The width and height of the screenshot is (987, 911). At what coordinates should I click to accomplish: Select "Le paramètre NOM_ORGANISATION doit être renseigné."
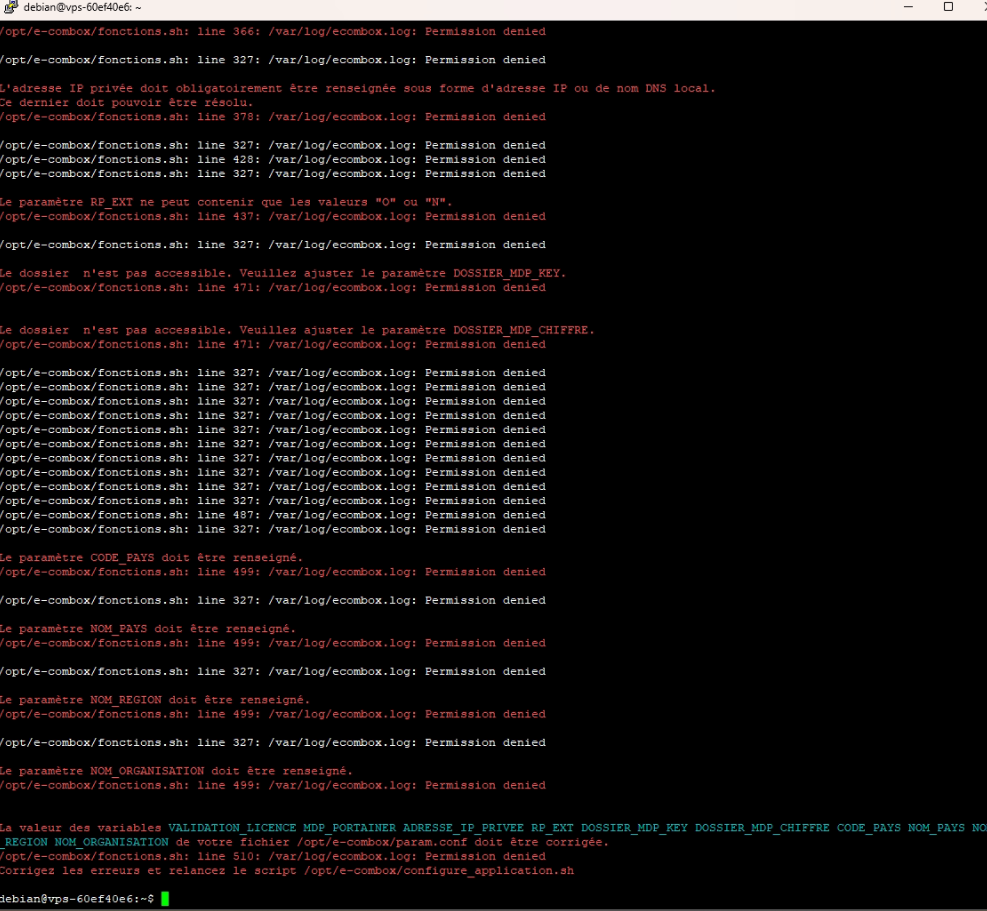176,771
